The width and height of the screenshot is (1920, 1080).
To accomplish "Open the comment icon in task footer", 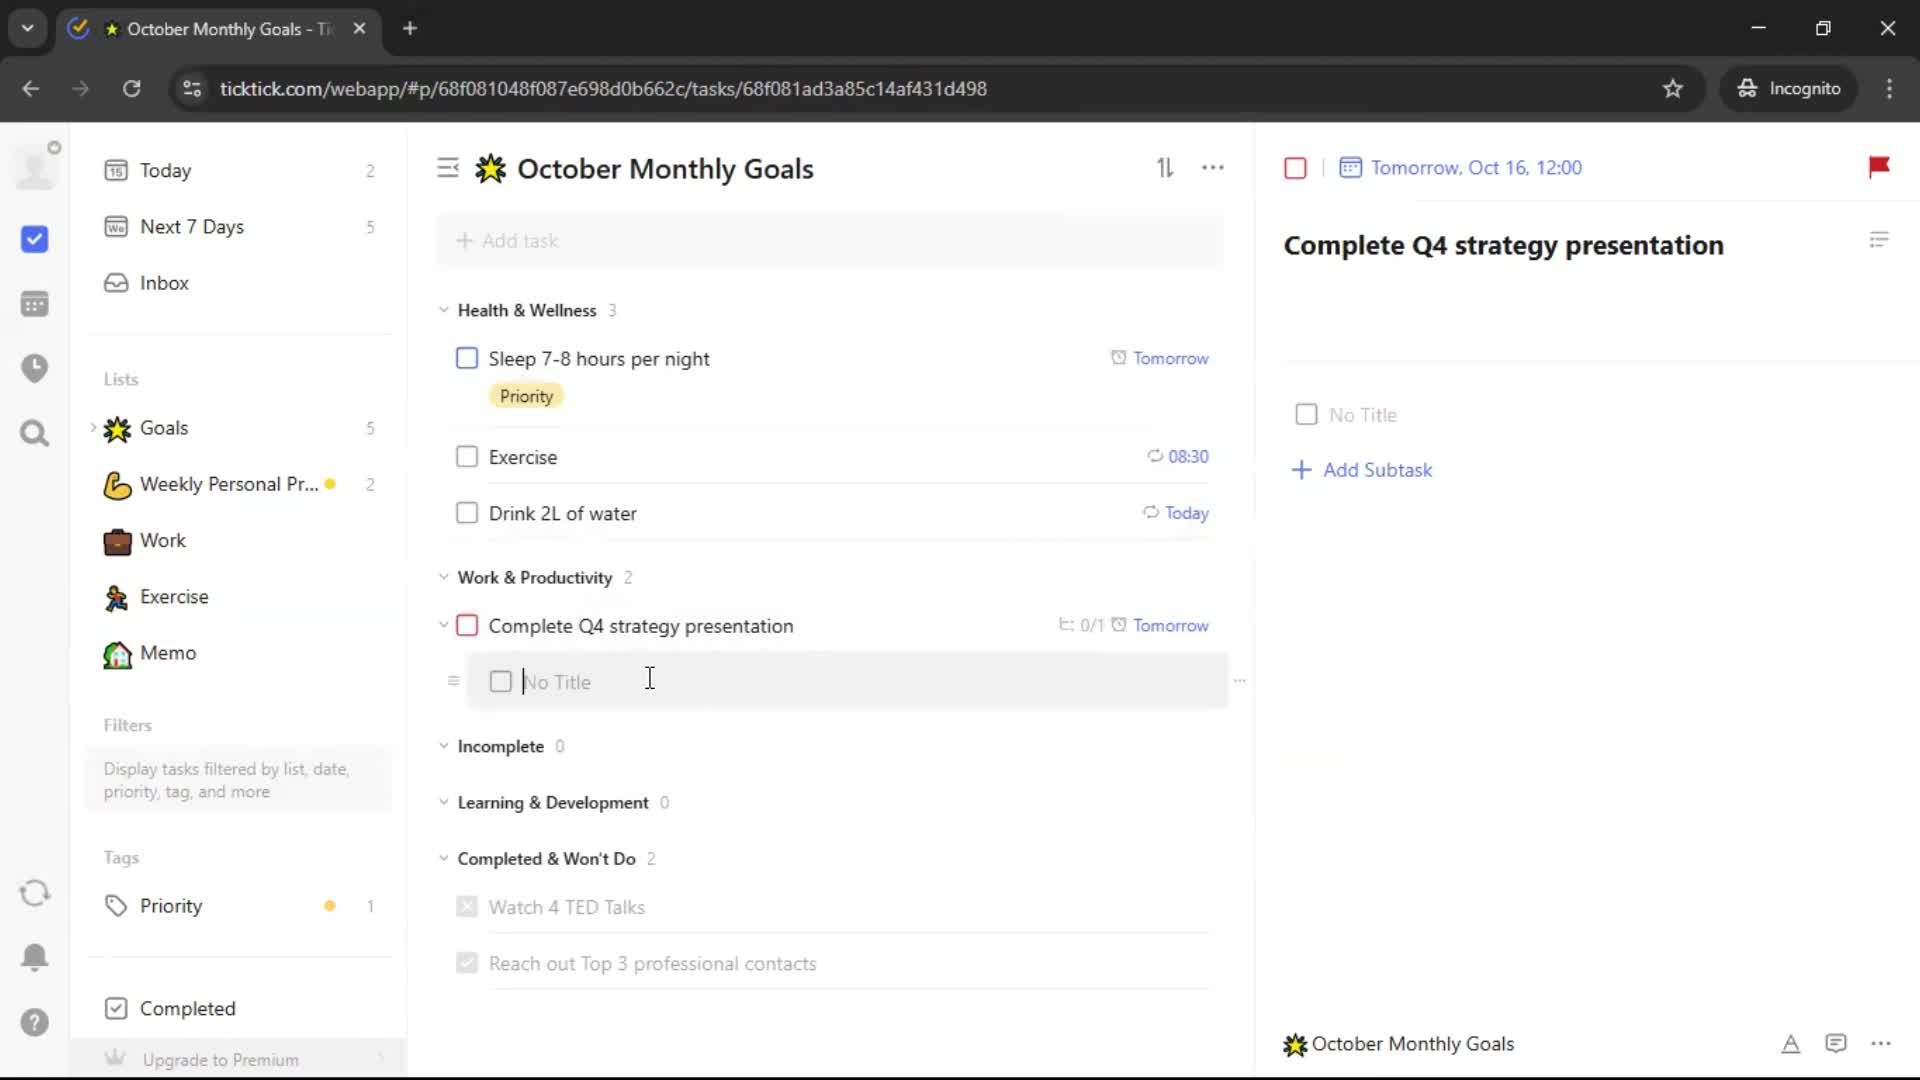I will pyautogui.click(x=1835, y=1044).
